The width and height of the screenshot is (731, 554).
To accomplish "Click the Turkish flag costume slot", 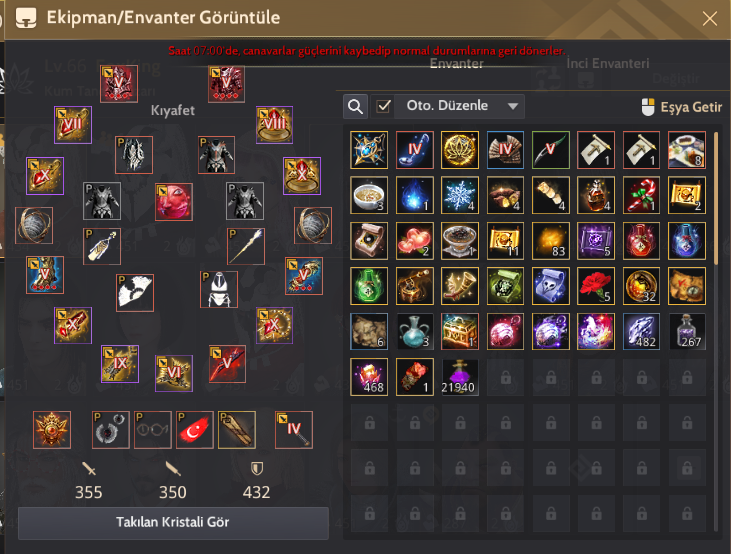I will [x=195, y=429].
